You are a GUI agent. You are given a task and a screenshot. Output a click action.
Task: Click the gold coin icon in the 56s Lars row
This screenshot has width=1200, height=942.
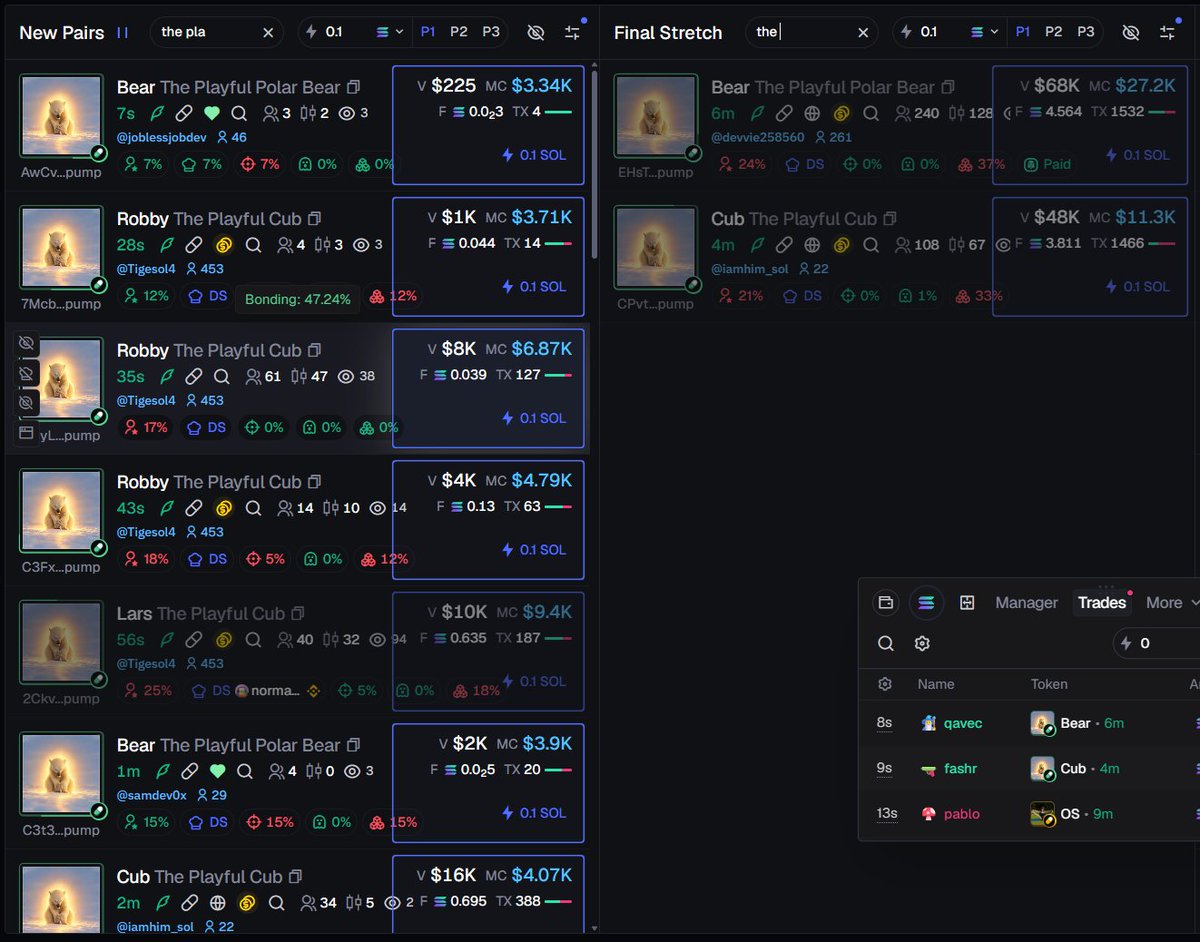coord(224,639)
